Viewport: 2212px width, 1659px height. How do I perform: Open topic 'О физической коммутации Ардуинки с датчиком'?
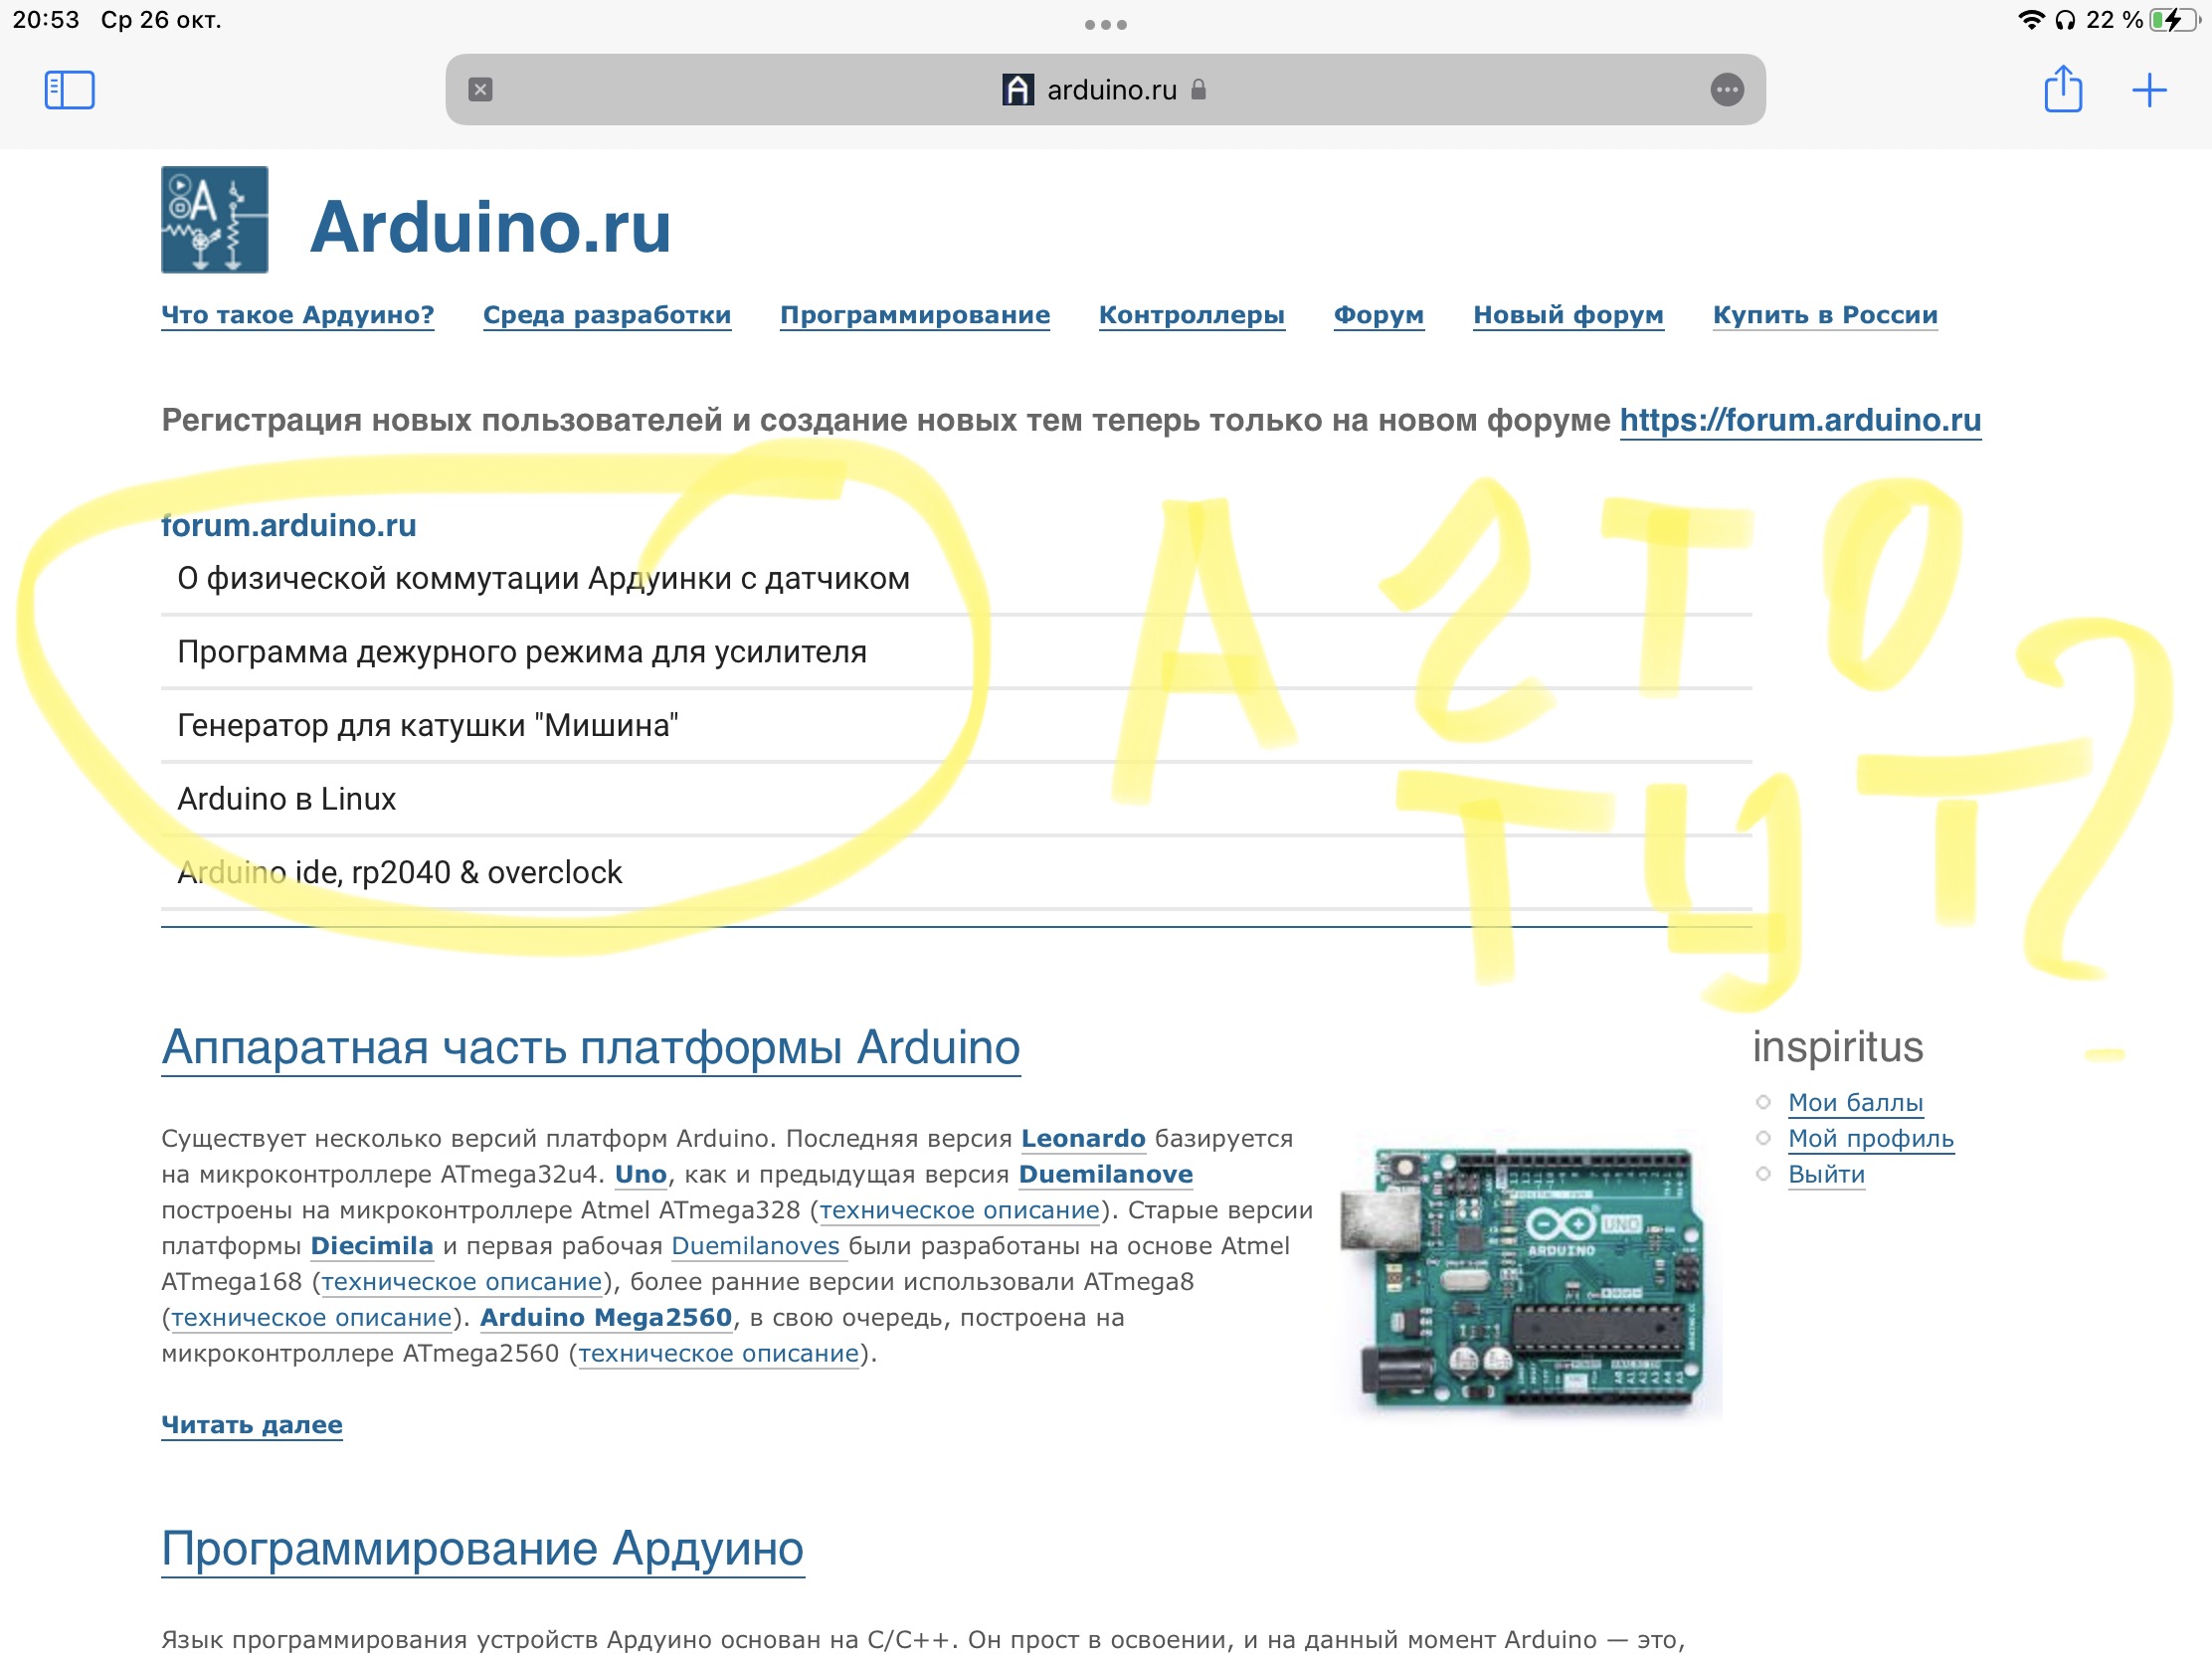tap(543, 578)
